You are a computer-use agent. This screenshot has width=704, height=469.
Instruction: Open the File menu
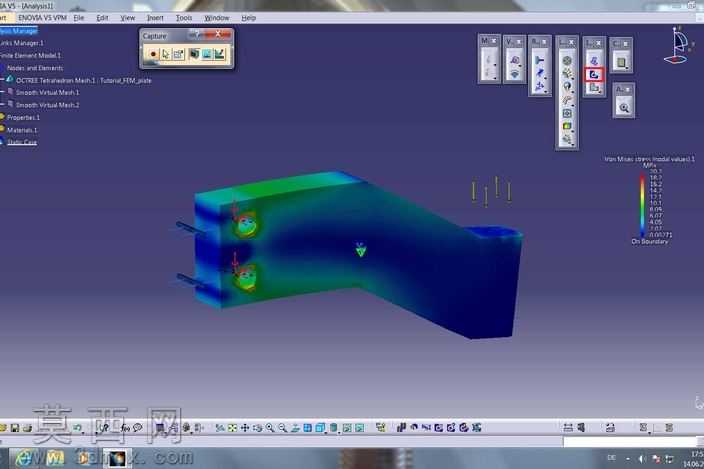(x=79, y=18)
